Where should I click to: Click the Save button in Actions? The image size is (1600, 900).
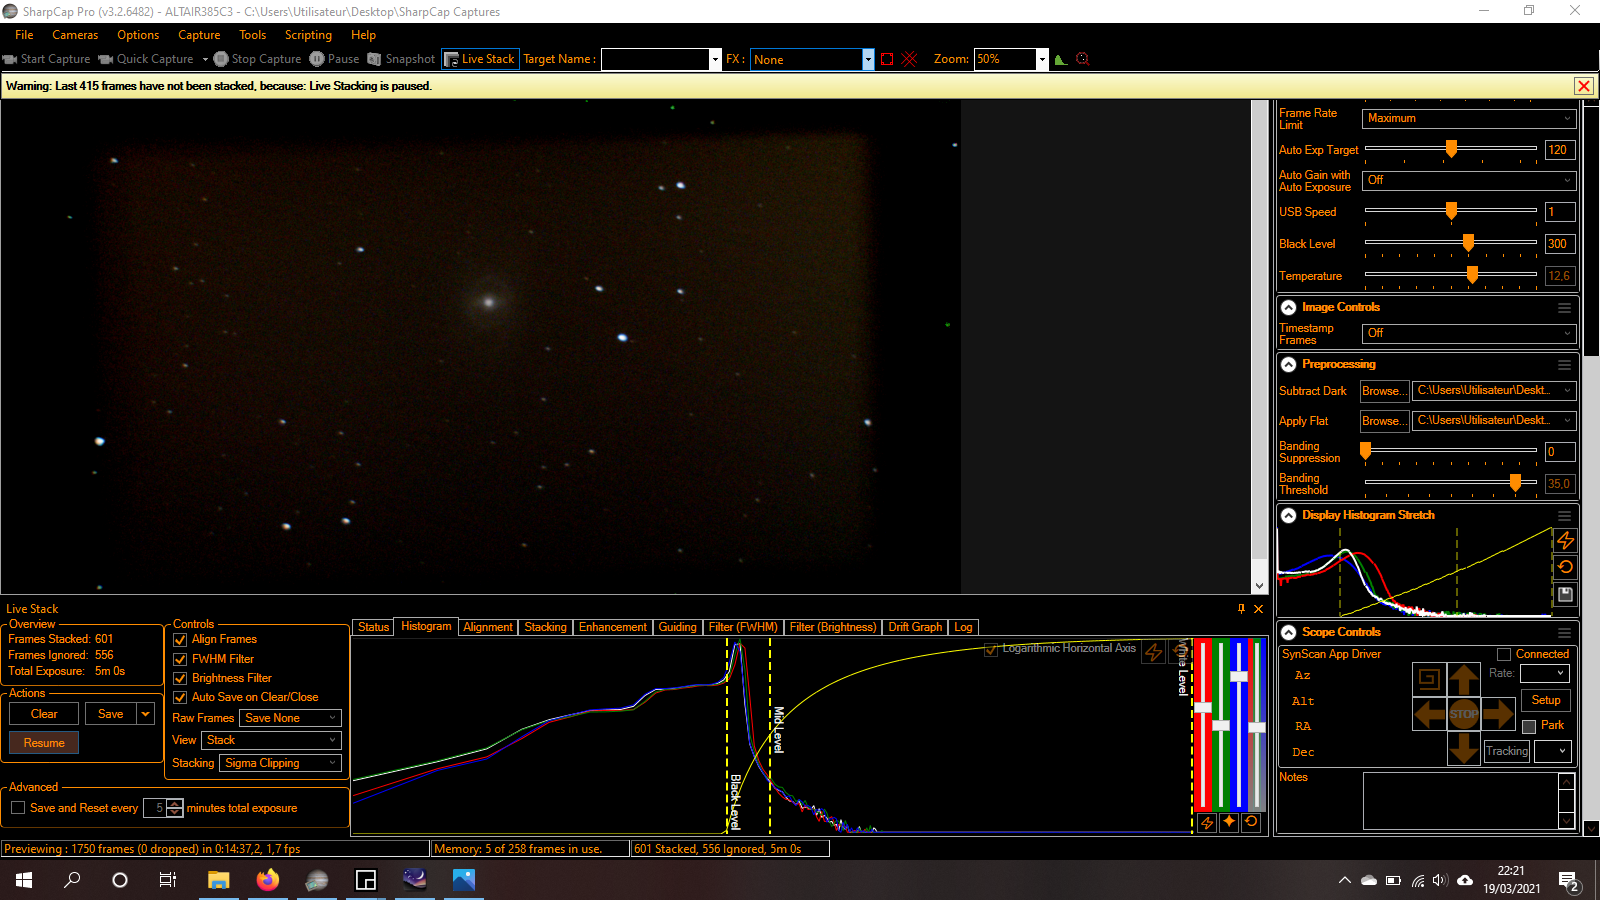point(111,714)
